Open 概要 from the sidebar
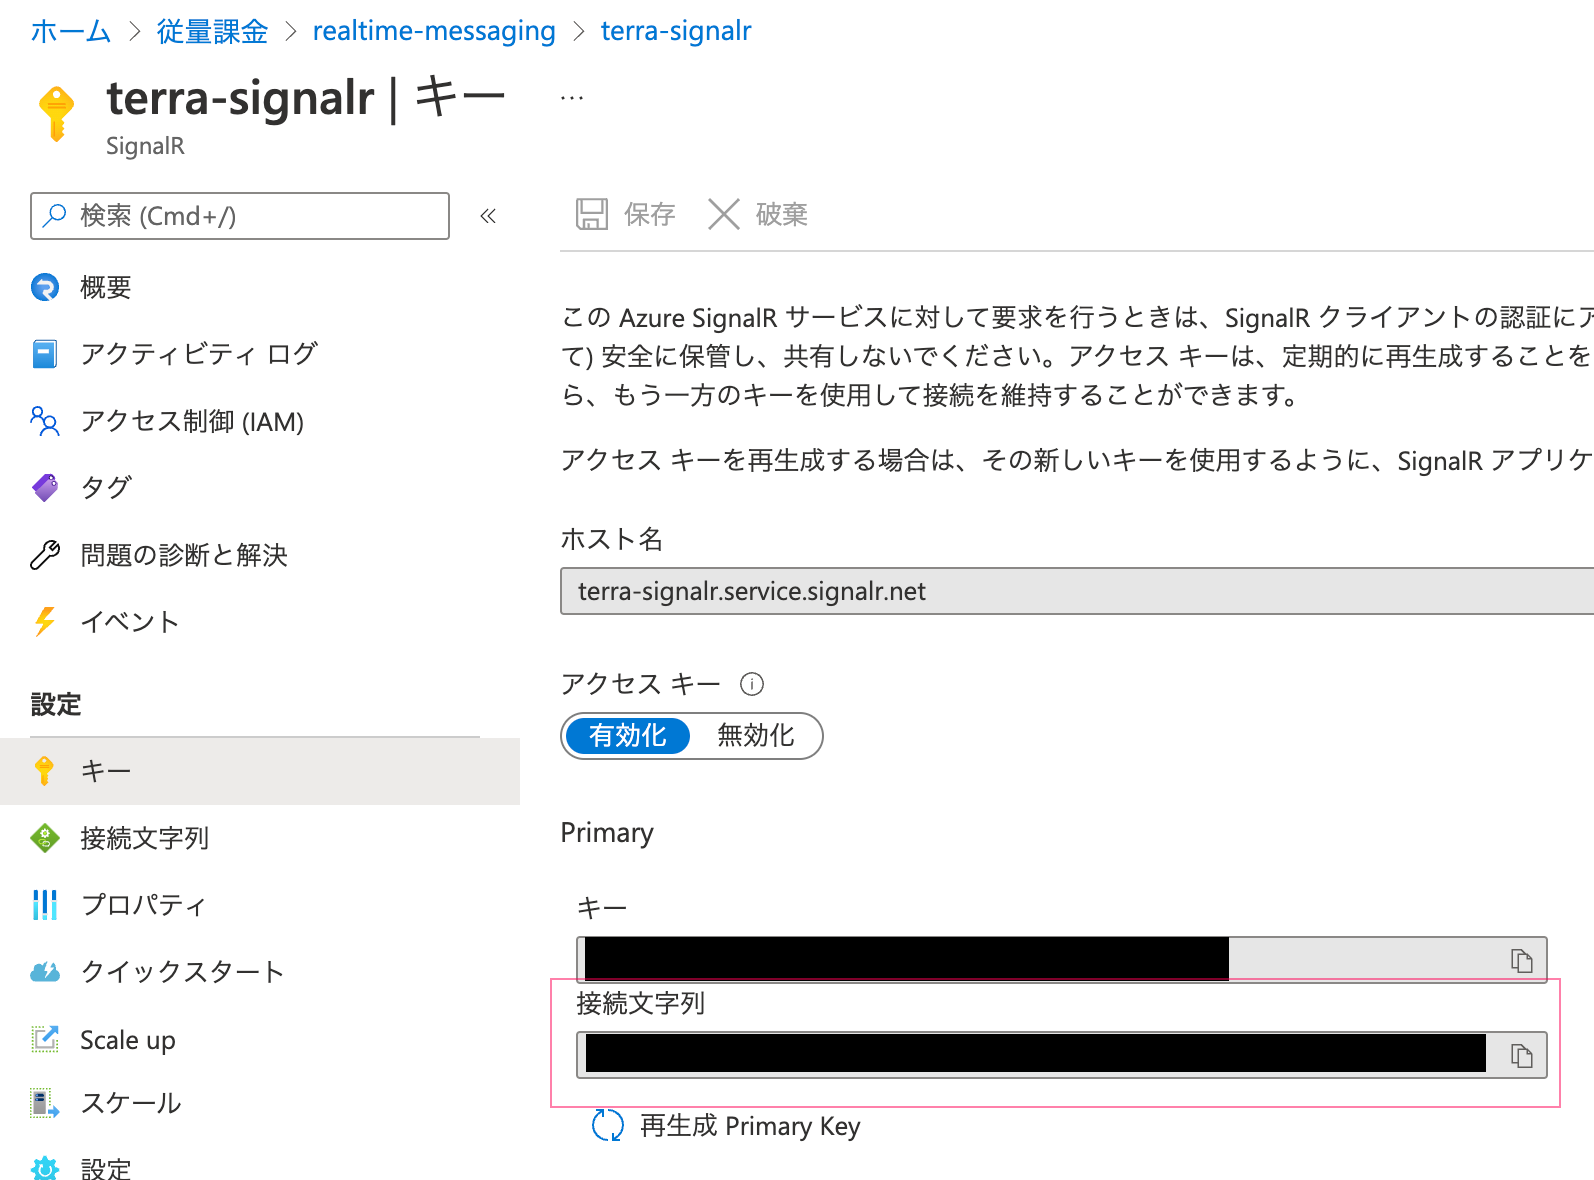The width and height of the screenshot is (1594, 1180). click(105, 288)
